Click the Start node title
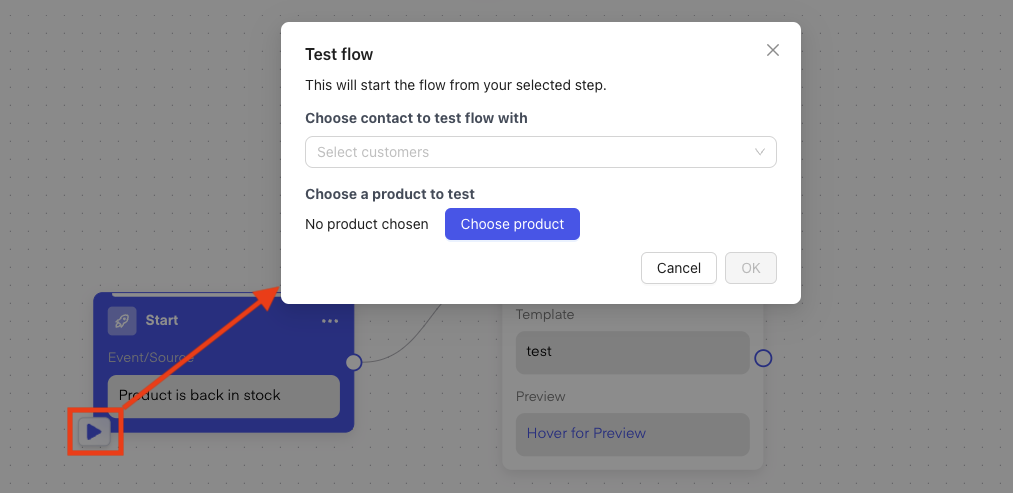The image size is (1013, 493). (162, 321)
